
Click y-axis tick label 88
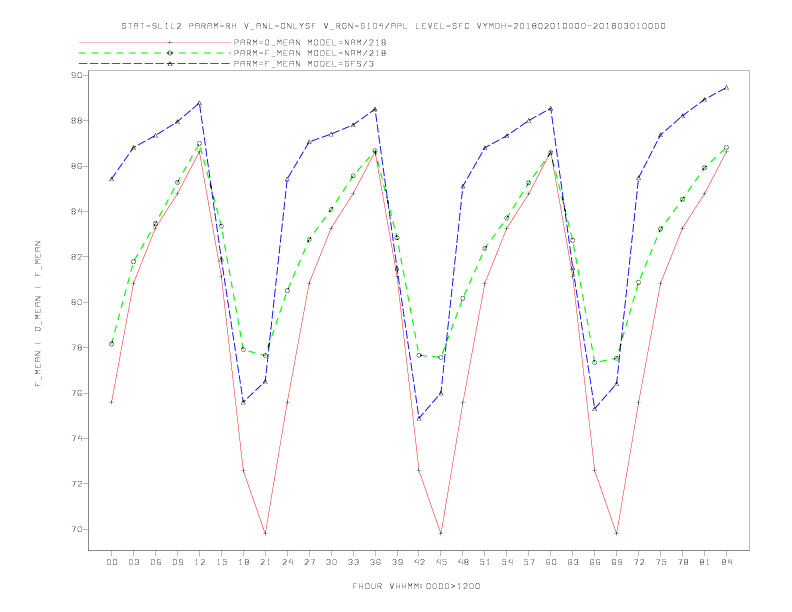tap(76, 121)
